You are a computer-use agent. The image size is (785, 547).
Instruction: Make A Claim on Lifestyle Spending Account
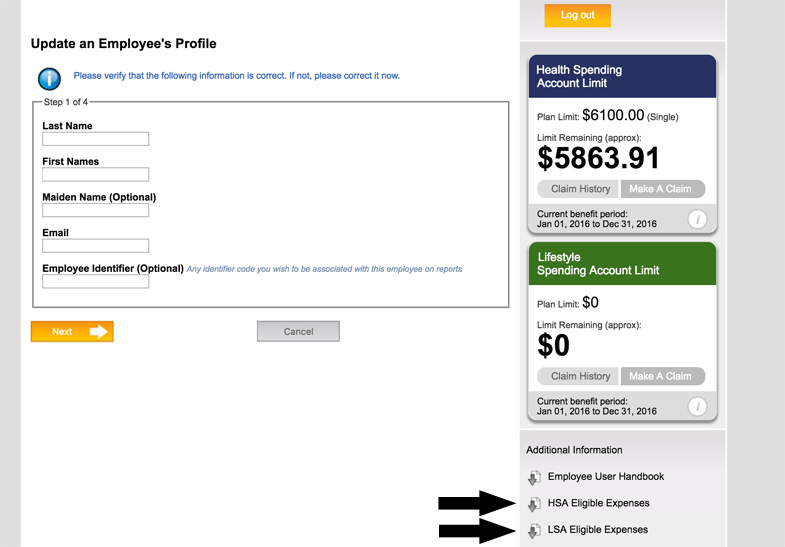tap(663, 376)
